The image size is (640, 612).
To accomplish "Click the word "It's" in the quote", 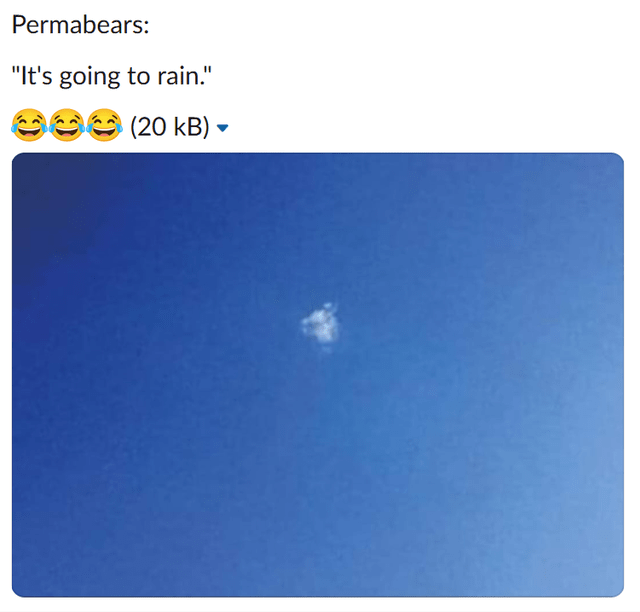I will click(x=36, y=76).
